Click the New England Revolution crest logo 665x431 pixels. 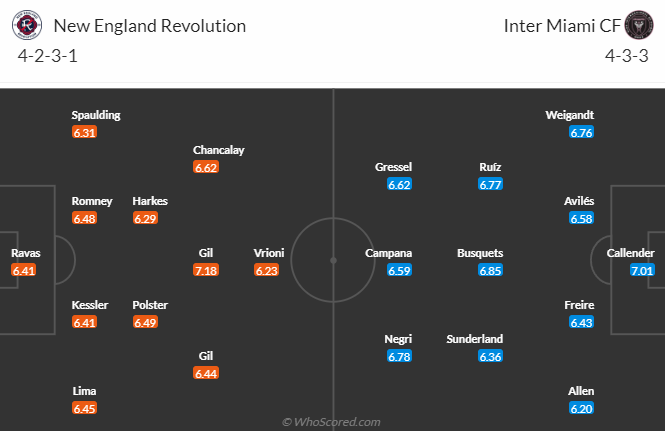[x=28, y=26]
